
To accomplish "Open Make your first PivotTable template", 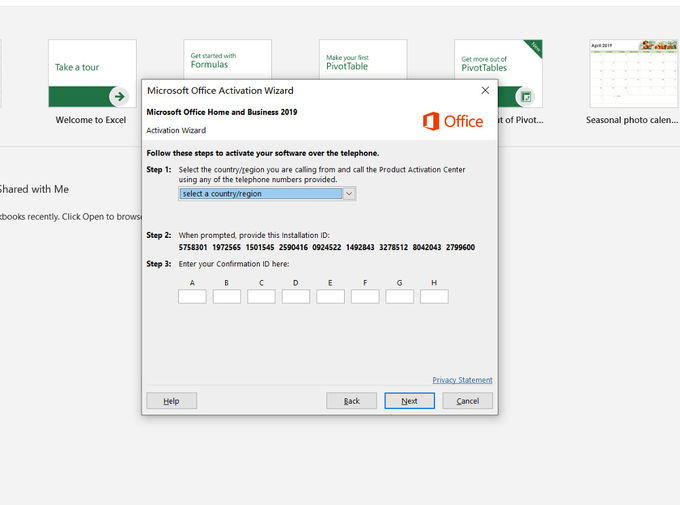I will (363, 59).
